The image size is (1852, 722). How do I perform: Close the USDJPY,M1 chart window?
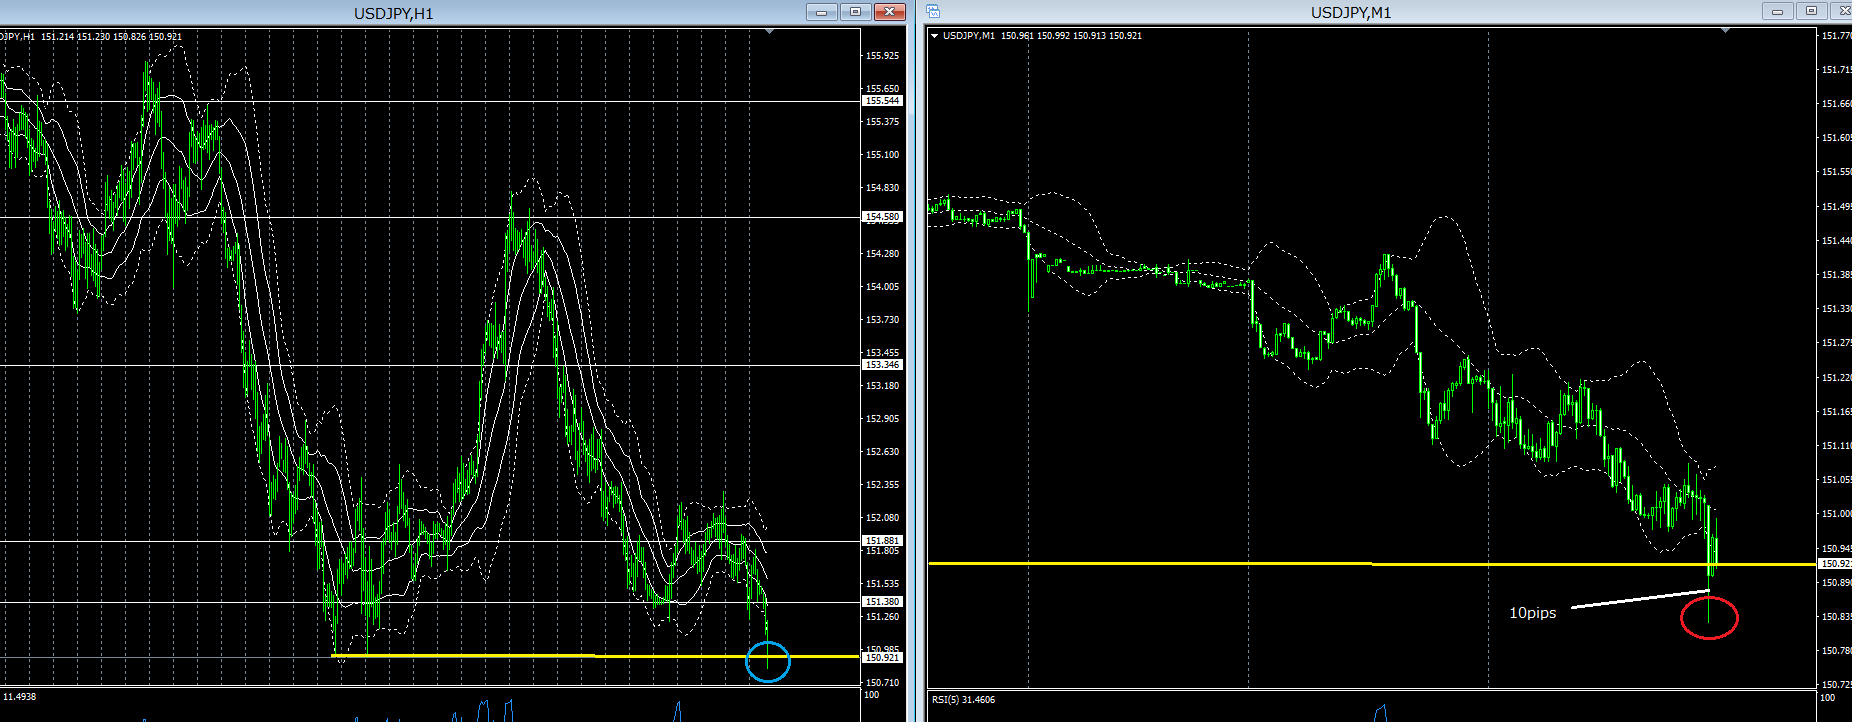tap(1842, 12)
